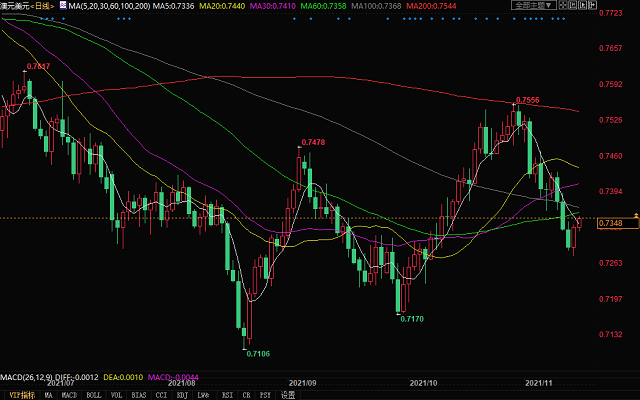Image resolution: width=640 pixels, height=400 pixels.
Task: Select the BOLL indicator tab
Action: pyautogui.click(x=96, y=394)
